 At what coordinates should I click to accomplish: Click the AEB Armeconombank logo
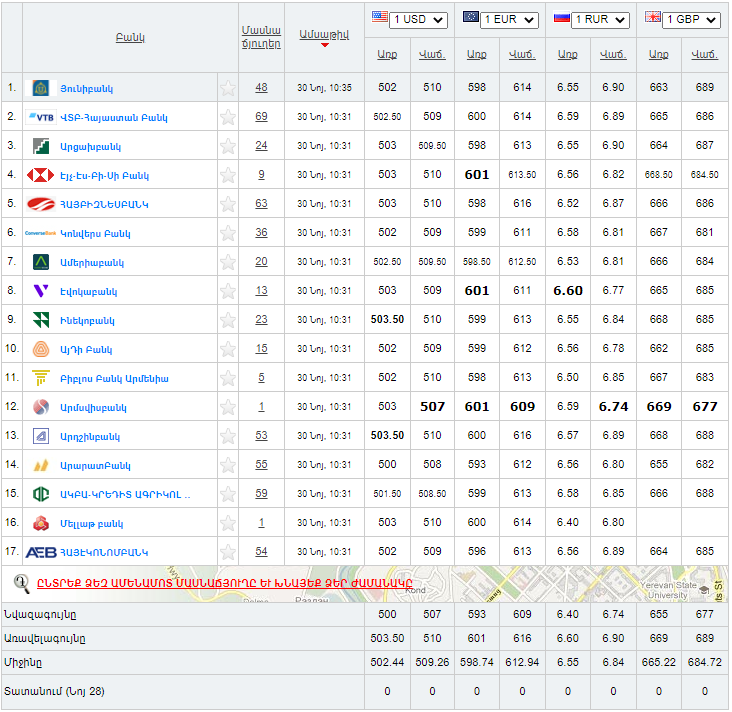coord(41,552)
